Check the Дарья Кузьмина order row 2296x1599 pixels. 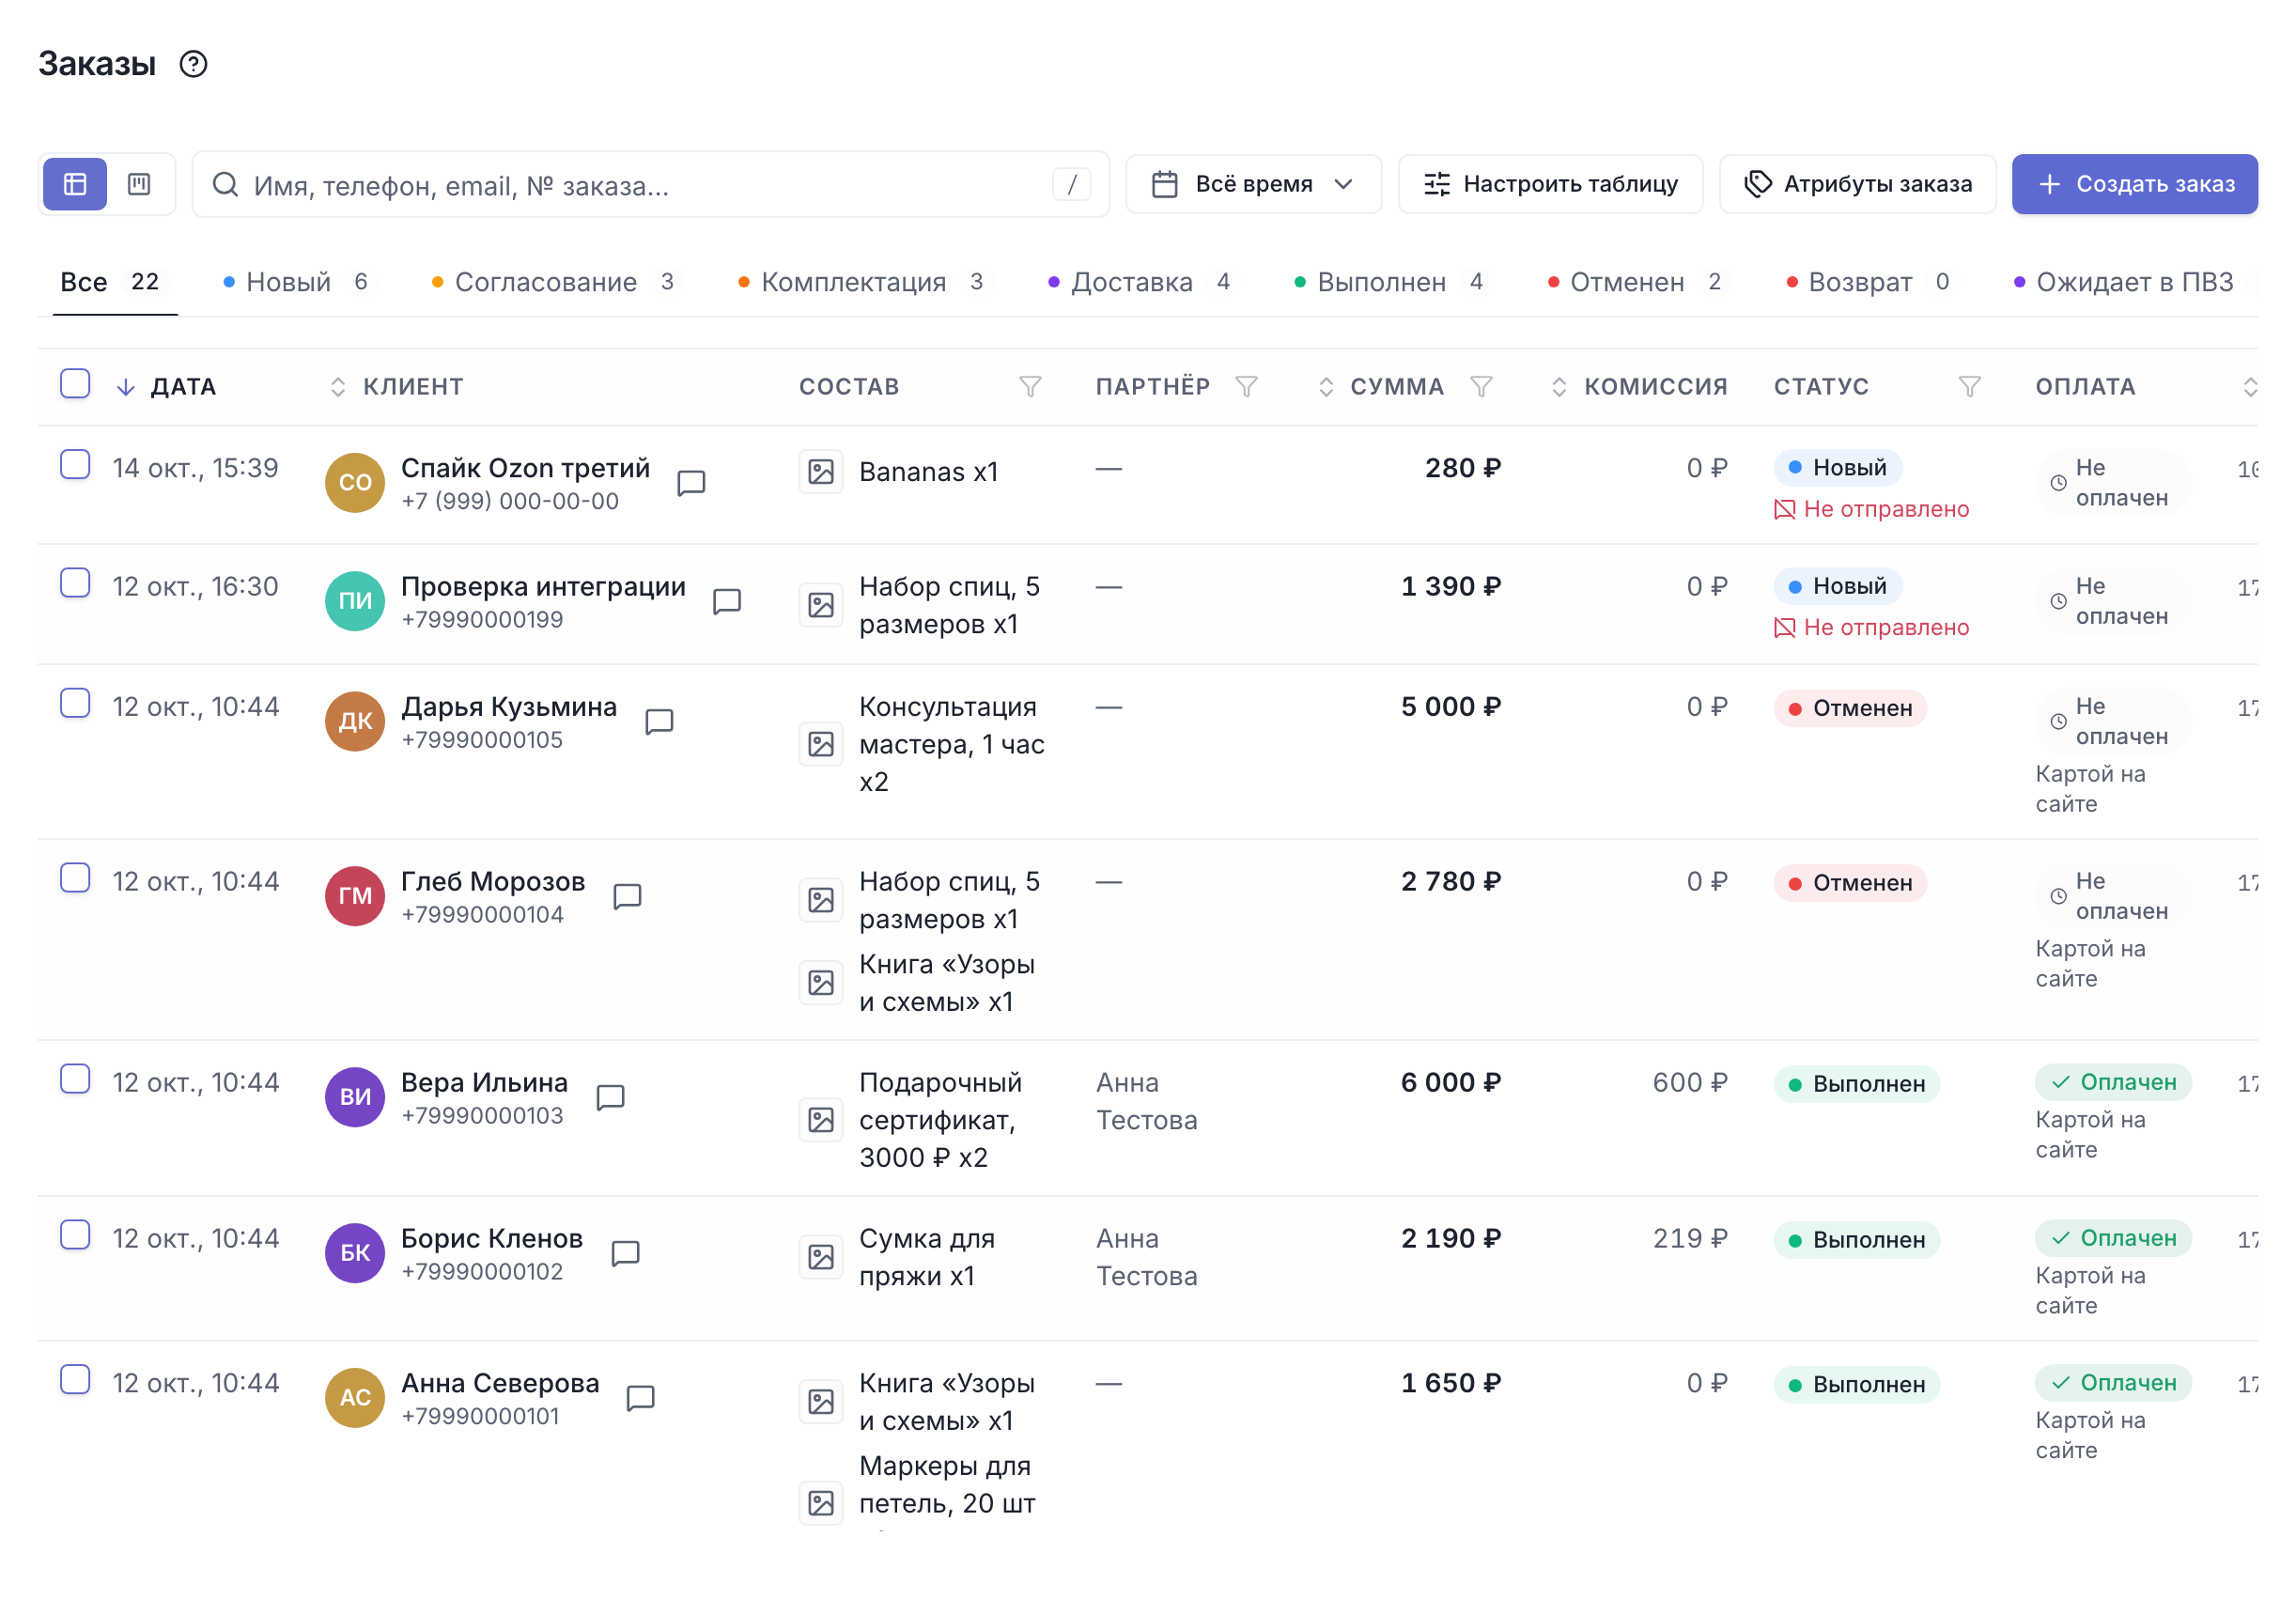pyautogui.click(x=75, y=704)
